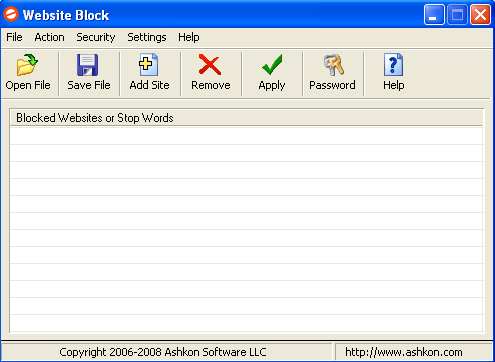
Task: Open the Action menu
Action: coord(49,37)
